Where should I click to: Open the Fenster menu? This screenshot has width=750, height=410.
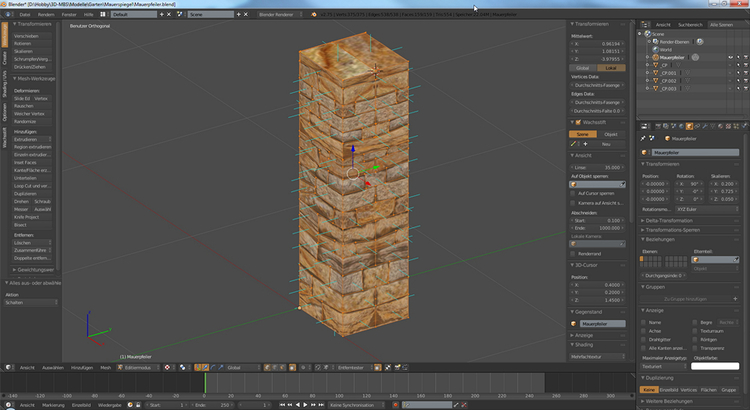(x=69, y=14)
